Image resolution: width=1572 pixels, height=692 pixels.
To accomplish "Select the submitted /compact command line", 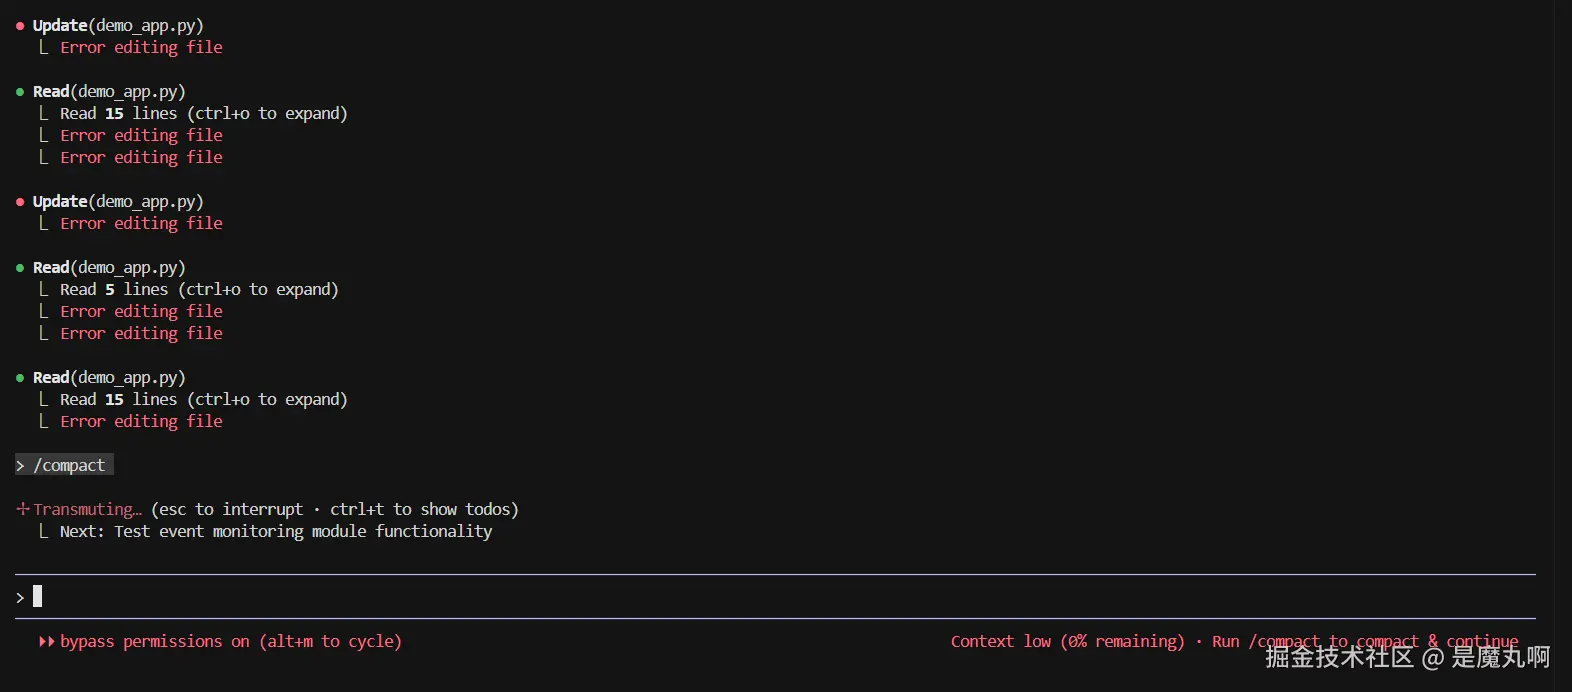I will (68, 466).
